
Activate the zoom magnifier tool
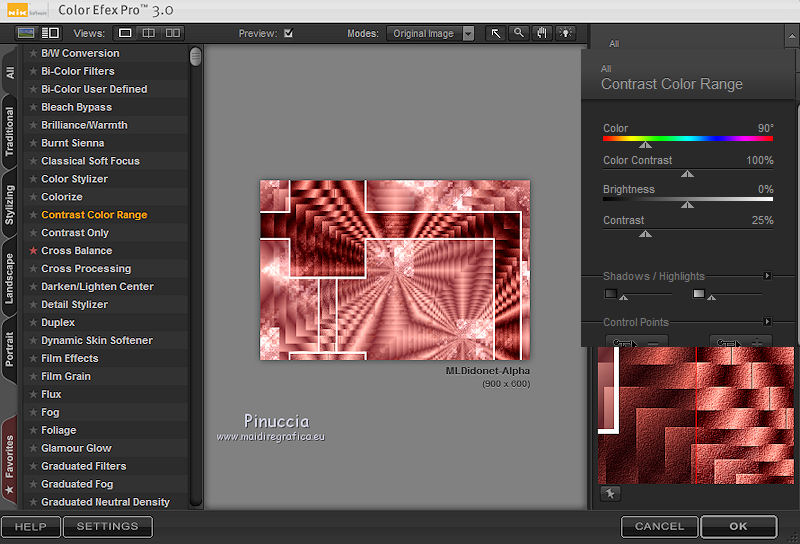point(518,33)
